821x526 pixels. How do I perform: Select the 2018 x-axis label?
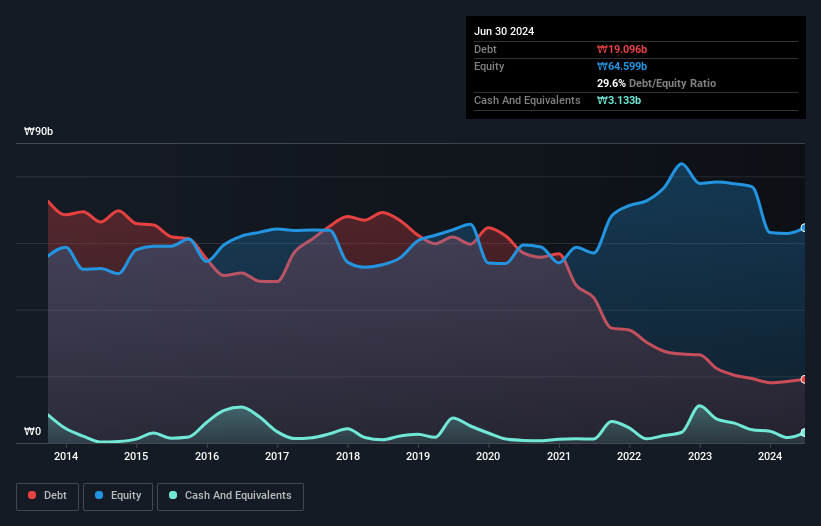348,456
